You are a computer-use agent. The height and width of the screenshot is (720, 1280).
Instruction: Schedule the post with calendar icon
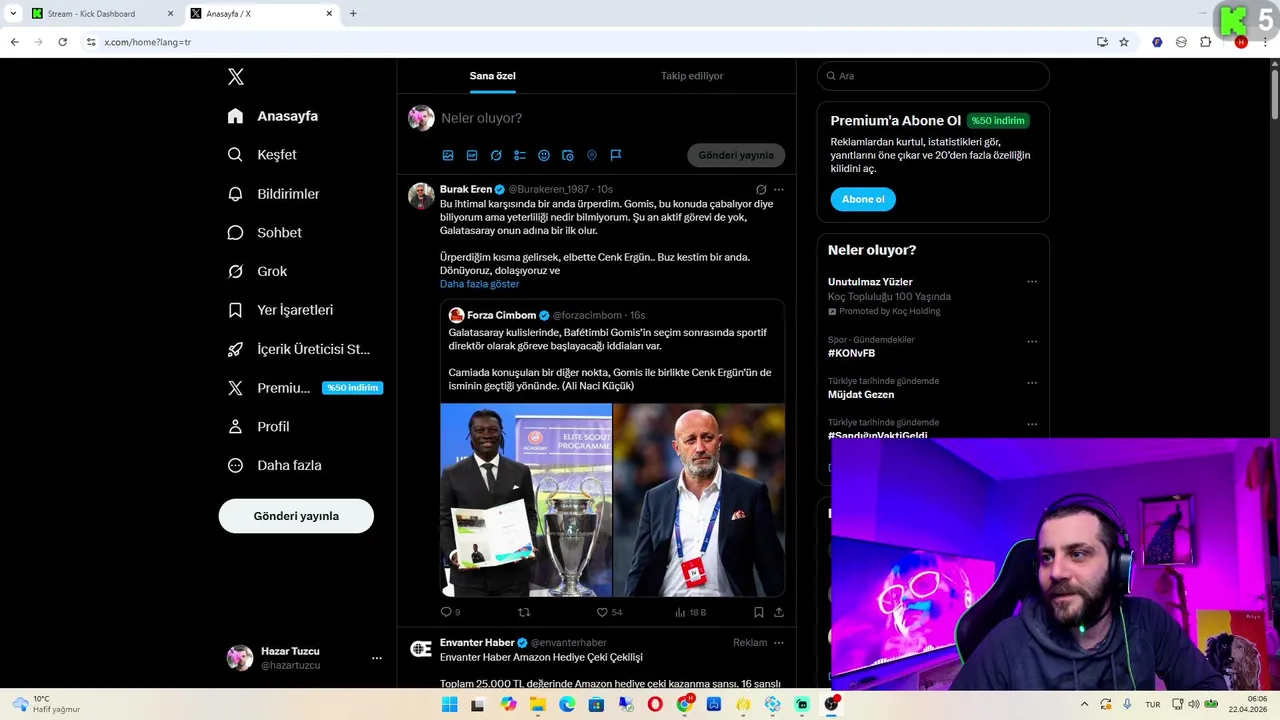[568, 155]
